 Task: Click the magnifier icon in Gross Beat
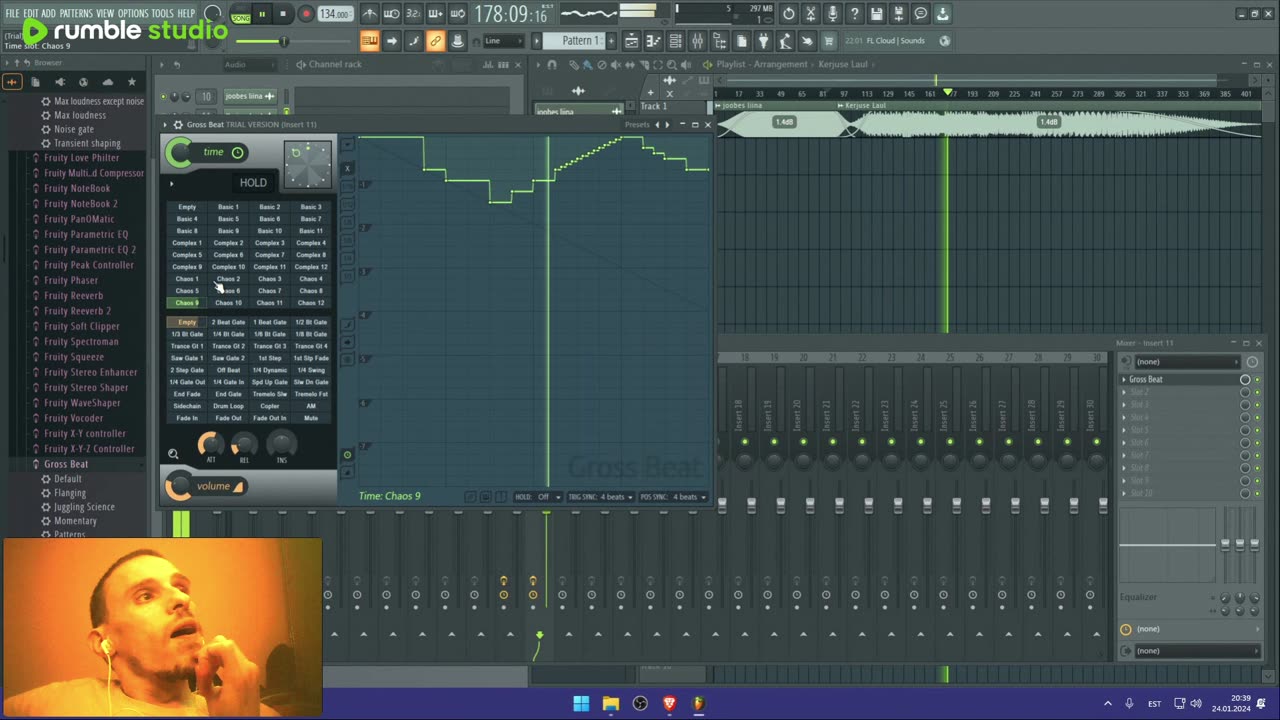point(173,454)
